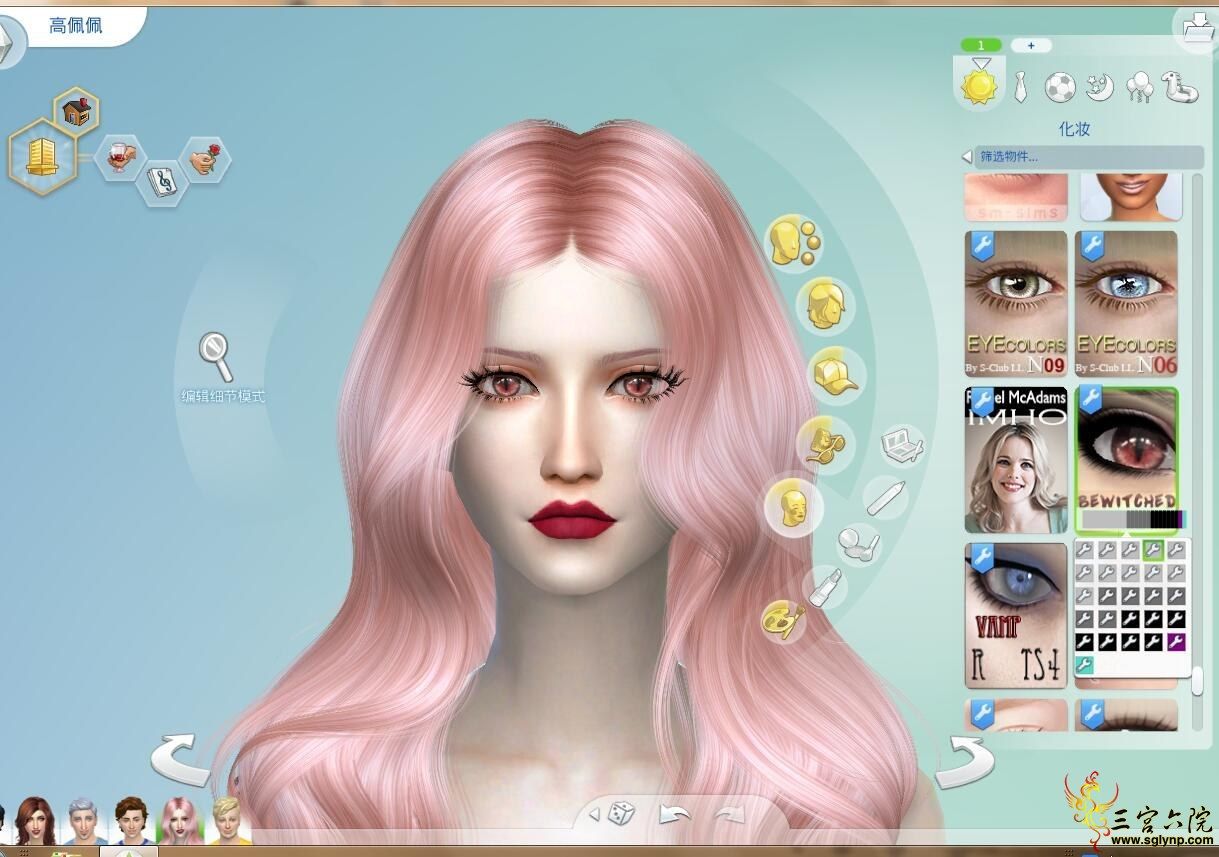Select the sm-sims lips thumbnail
The height and width of the screenshot is (857, 1219).
[x=1016, y=197]
